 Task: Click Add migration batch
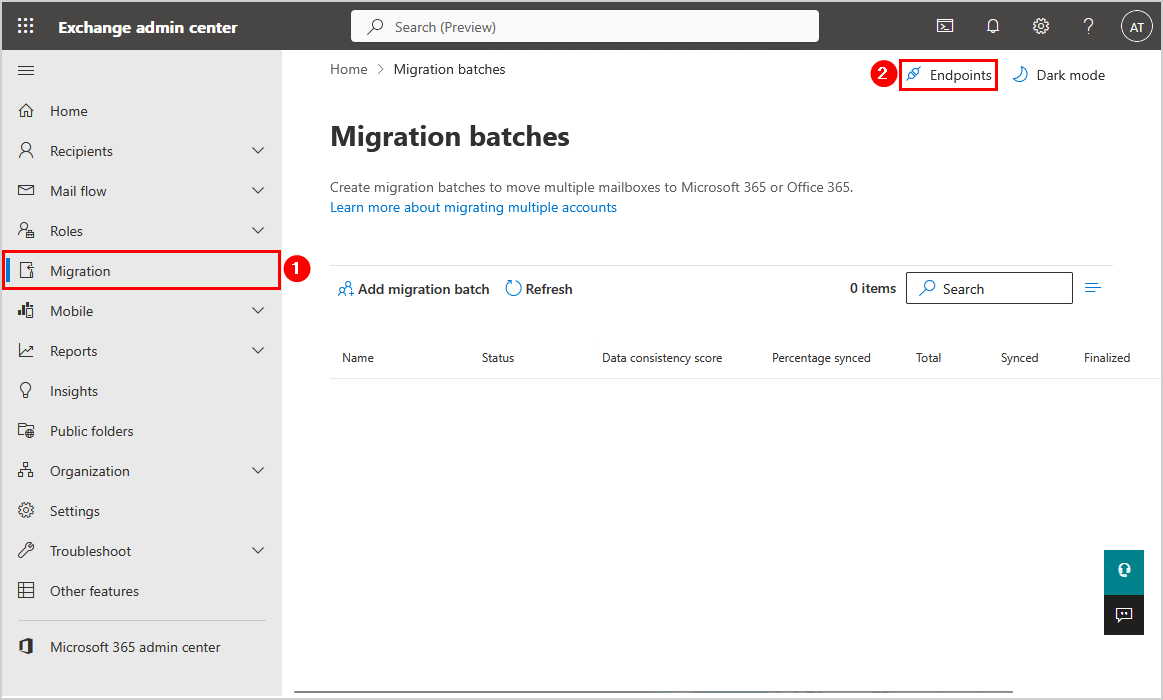point(413,289)
